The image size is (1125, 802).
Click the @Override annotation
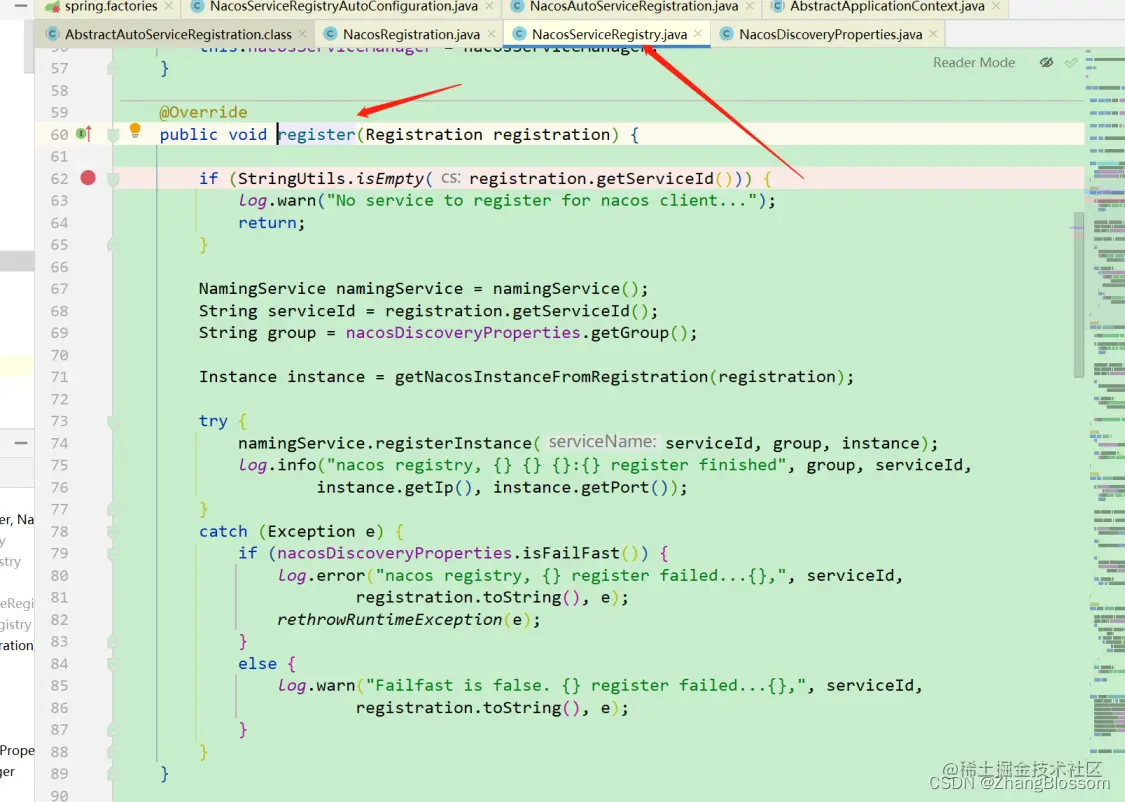click(x=203, y=112)
